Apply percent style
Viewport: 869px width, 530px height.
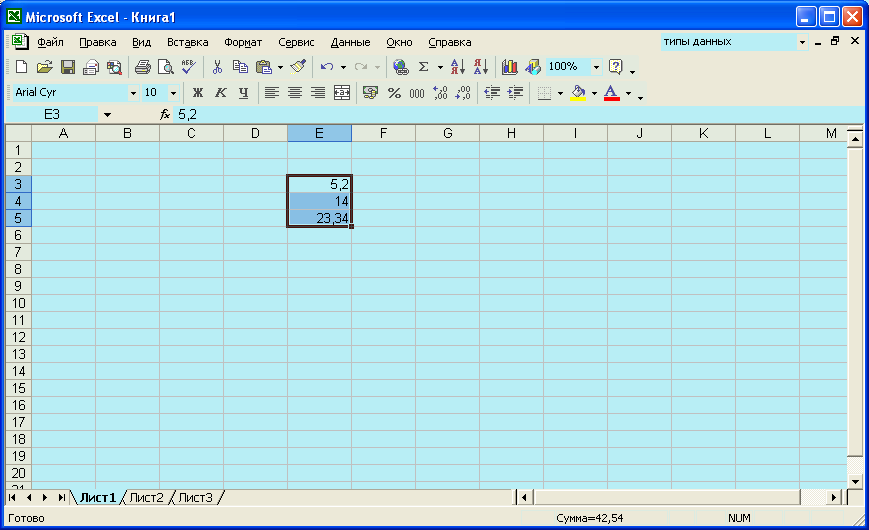click(x=394, y=93)
